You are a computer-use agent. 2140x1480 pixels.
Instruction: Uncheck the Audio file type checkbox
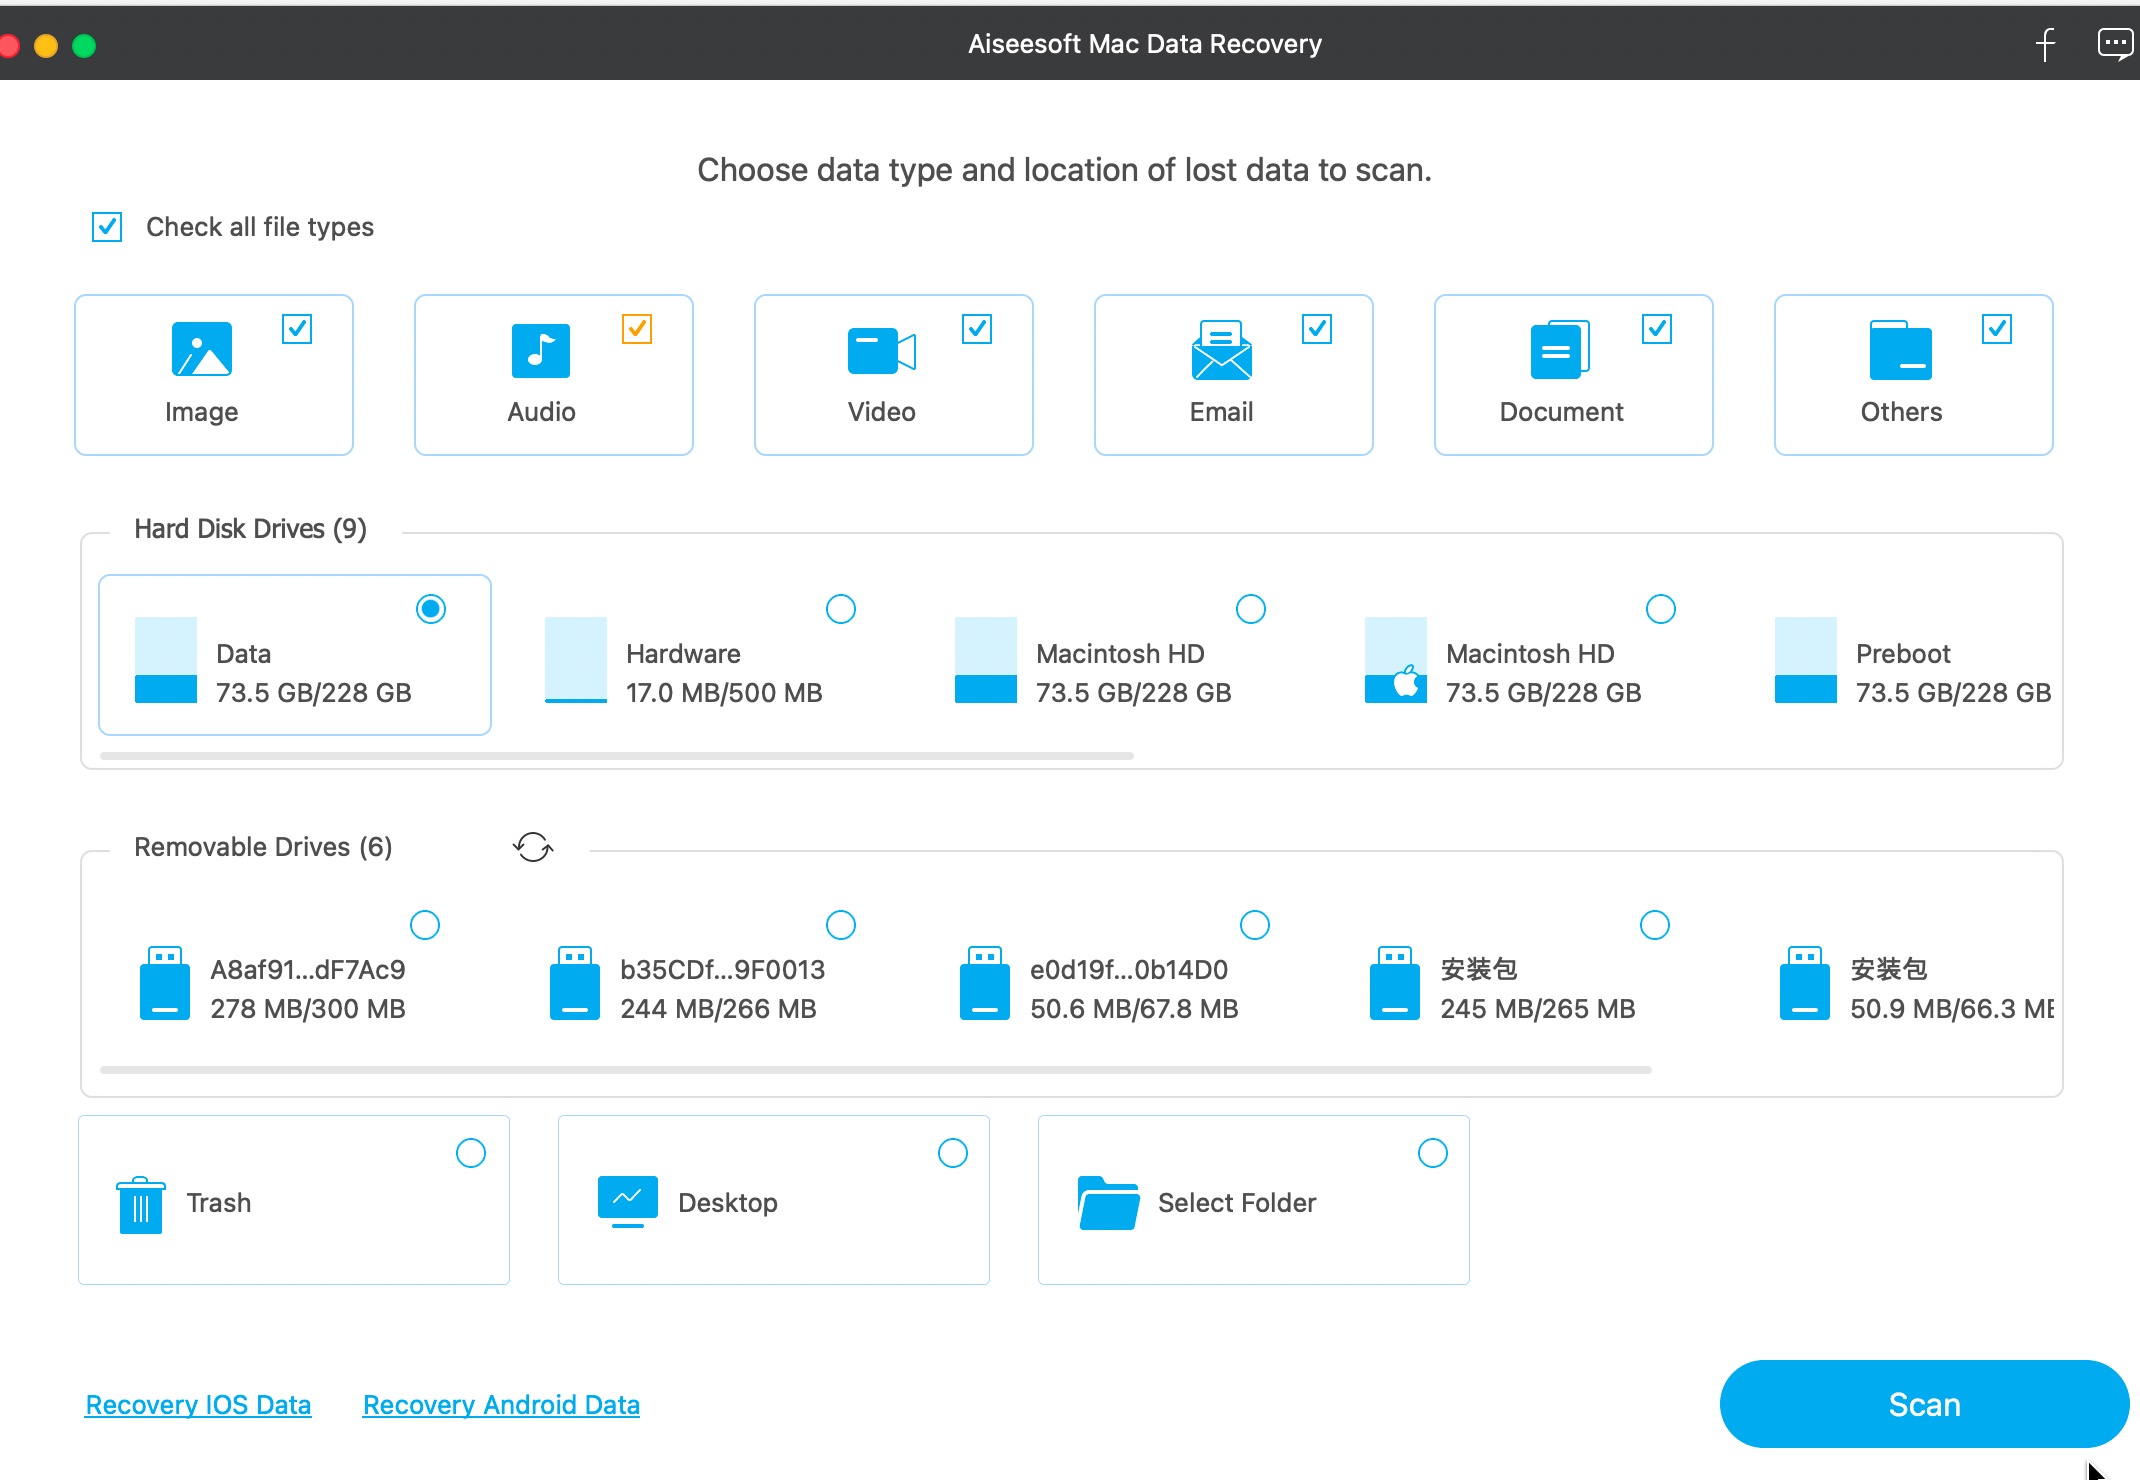(x=637, y=329)
